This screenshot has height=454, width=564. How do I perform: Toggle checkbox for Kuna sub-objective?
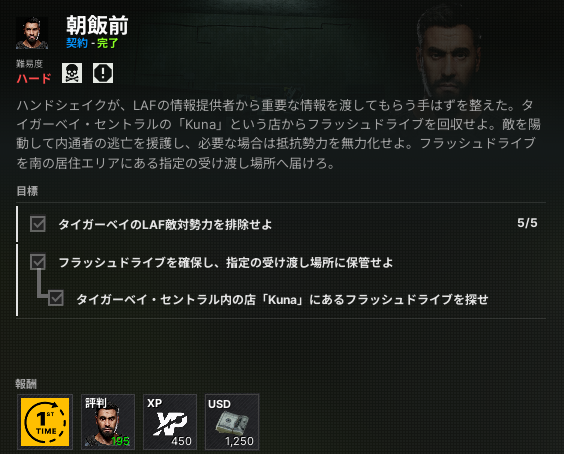pos(56,298)
